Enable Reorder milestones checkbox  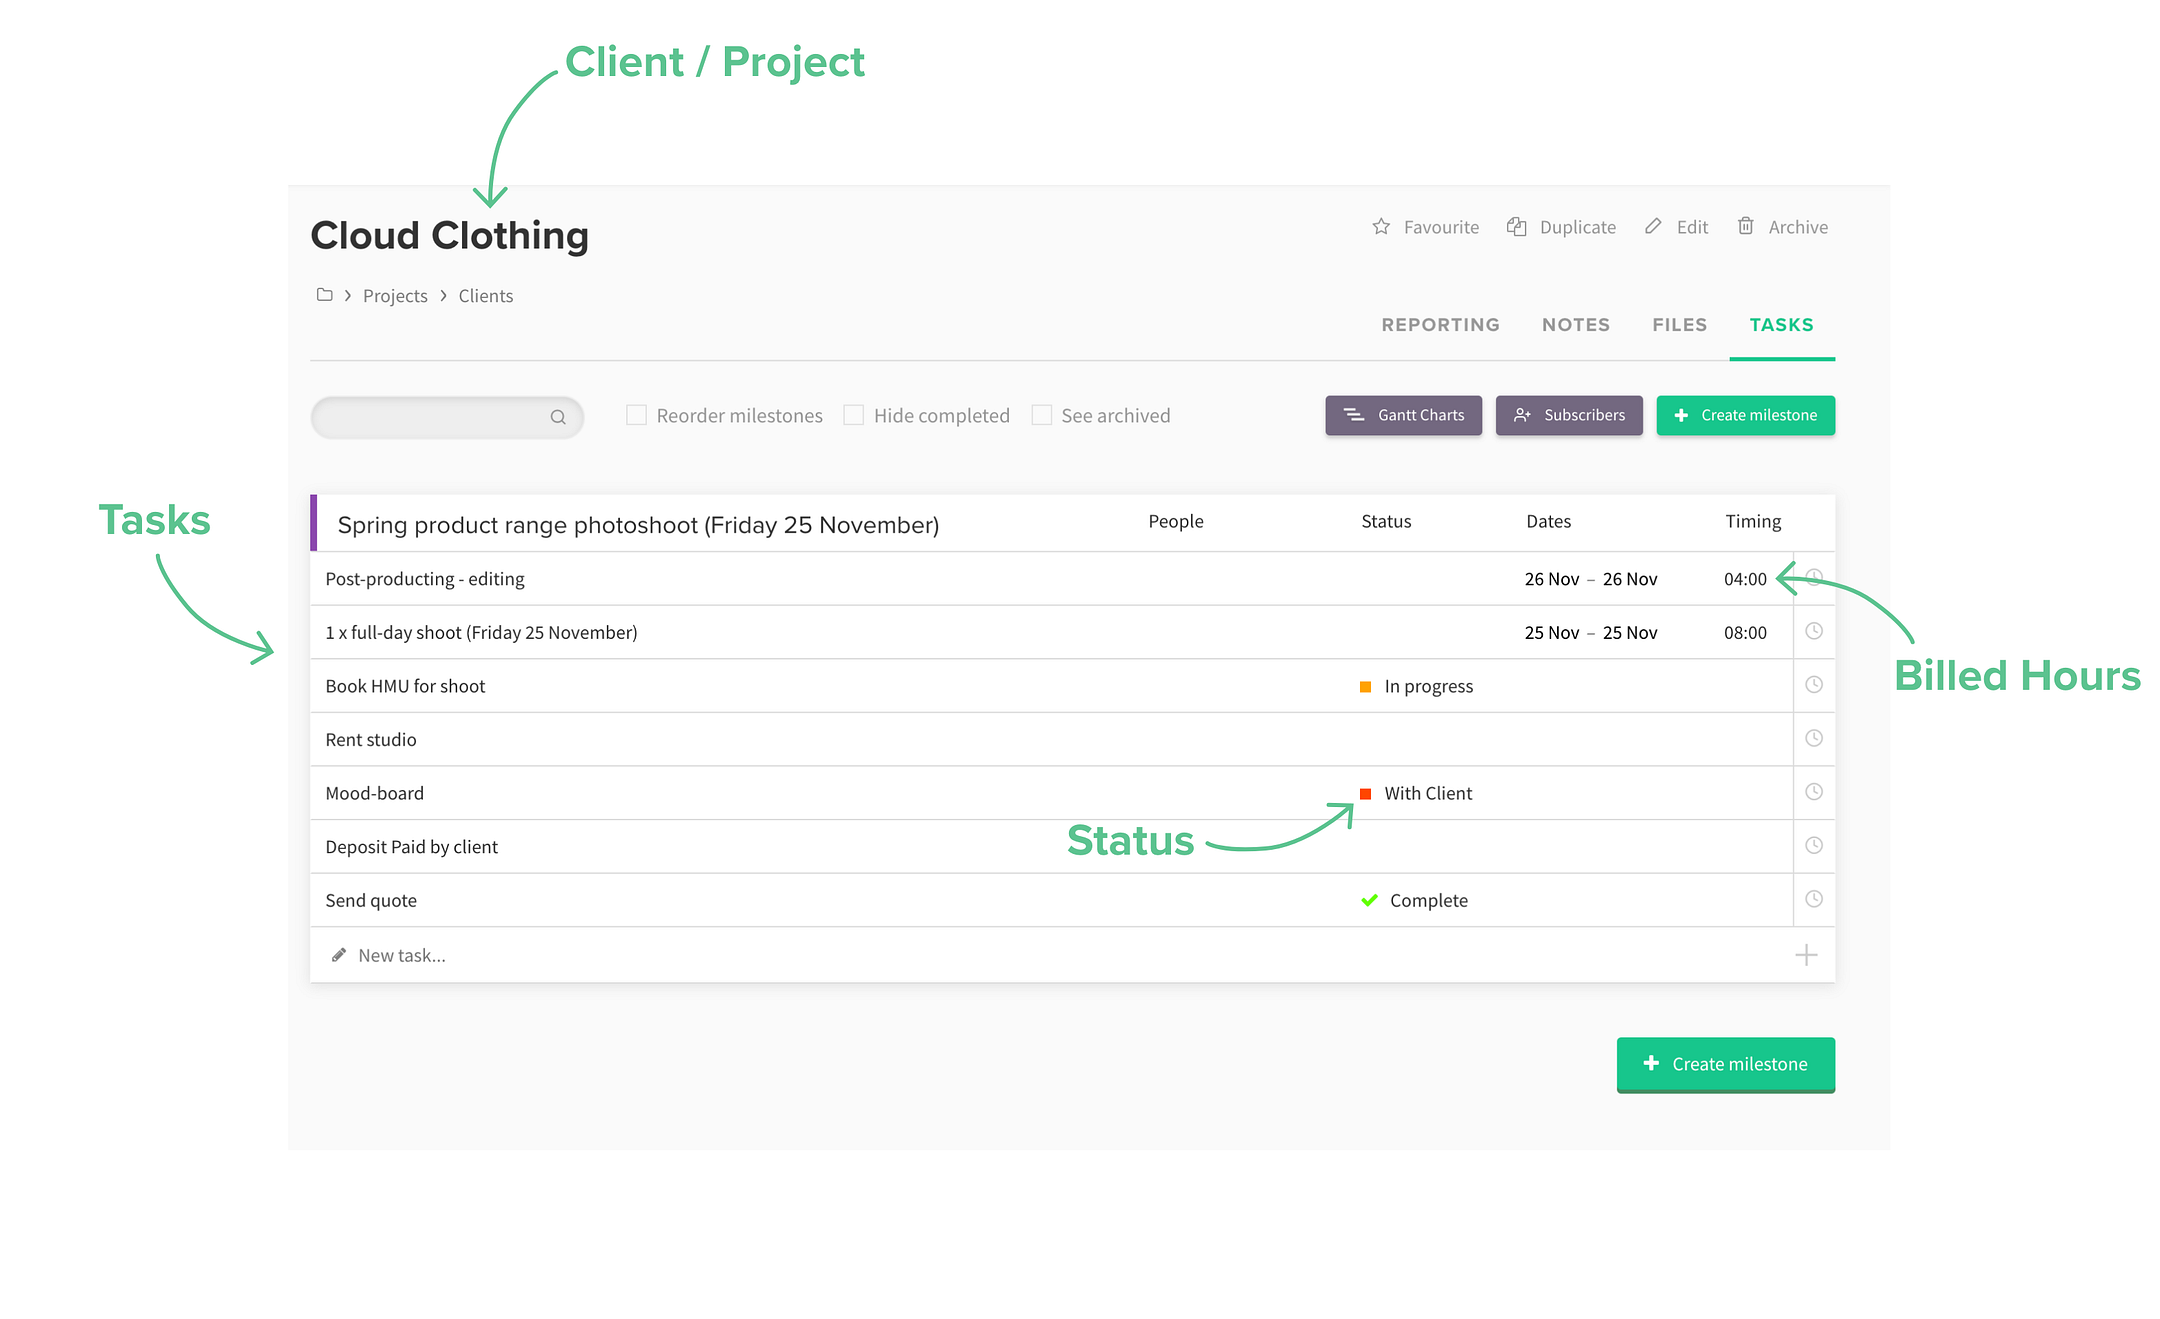point(636,415)
